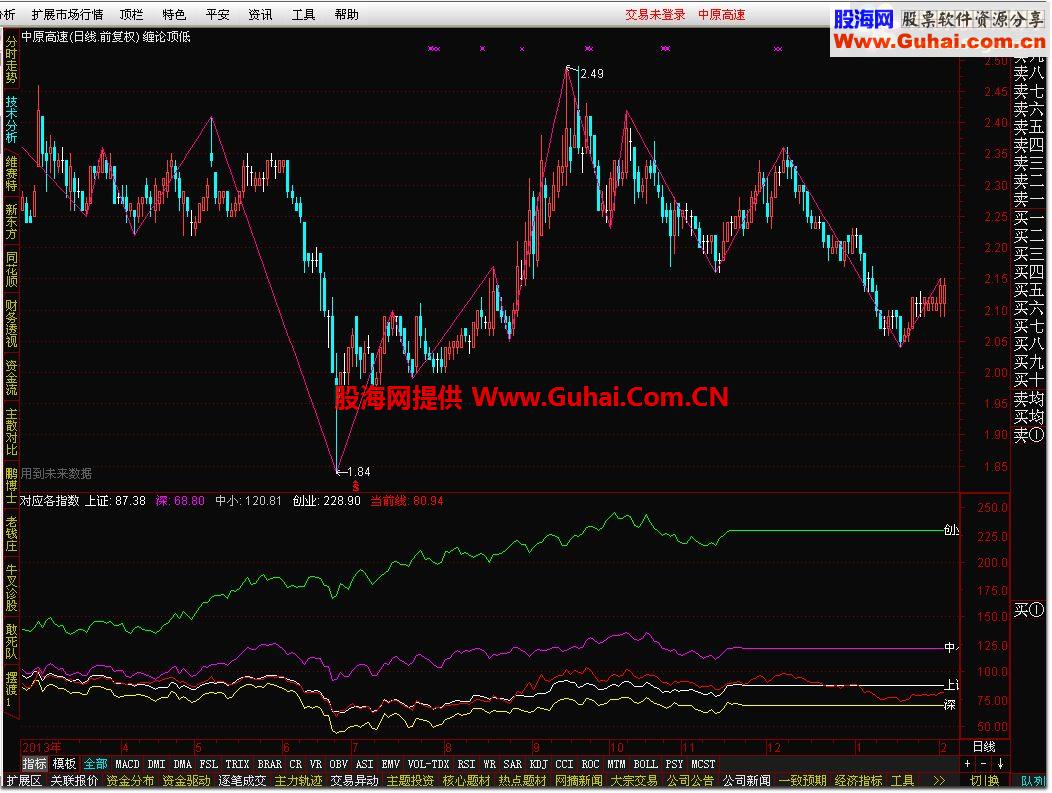Open the 主题投资 bottom tab
Screen dimensions: 1052x793
(411, 781)
